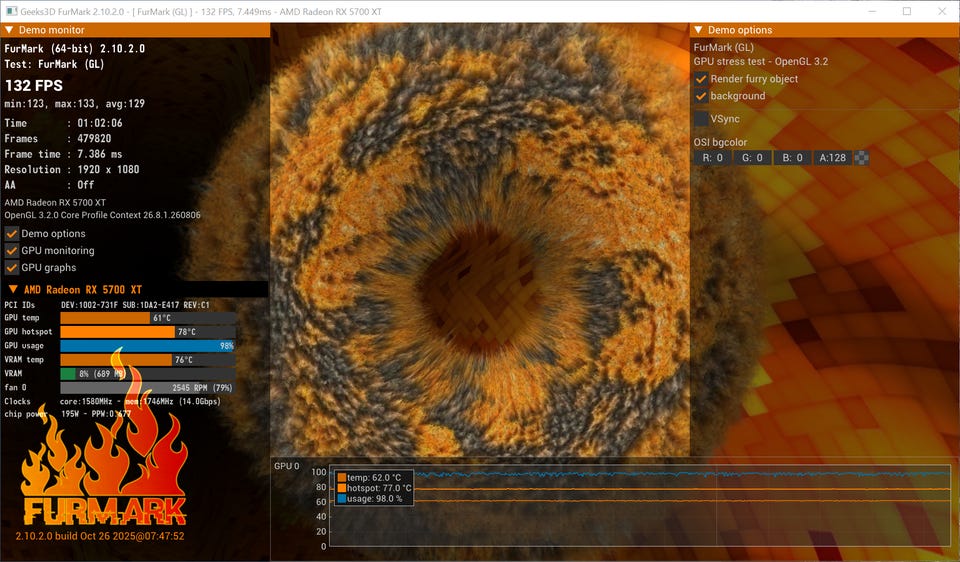Click the VRAM 8% usage bar
The height and width of the screenshot is (562, 960).
pyautogui.click(x=148, y=373)
